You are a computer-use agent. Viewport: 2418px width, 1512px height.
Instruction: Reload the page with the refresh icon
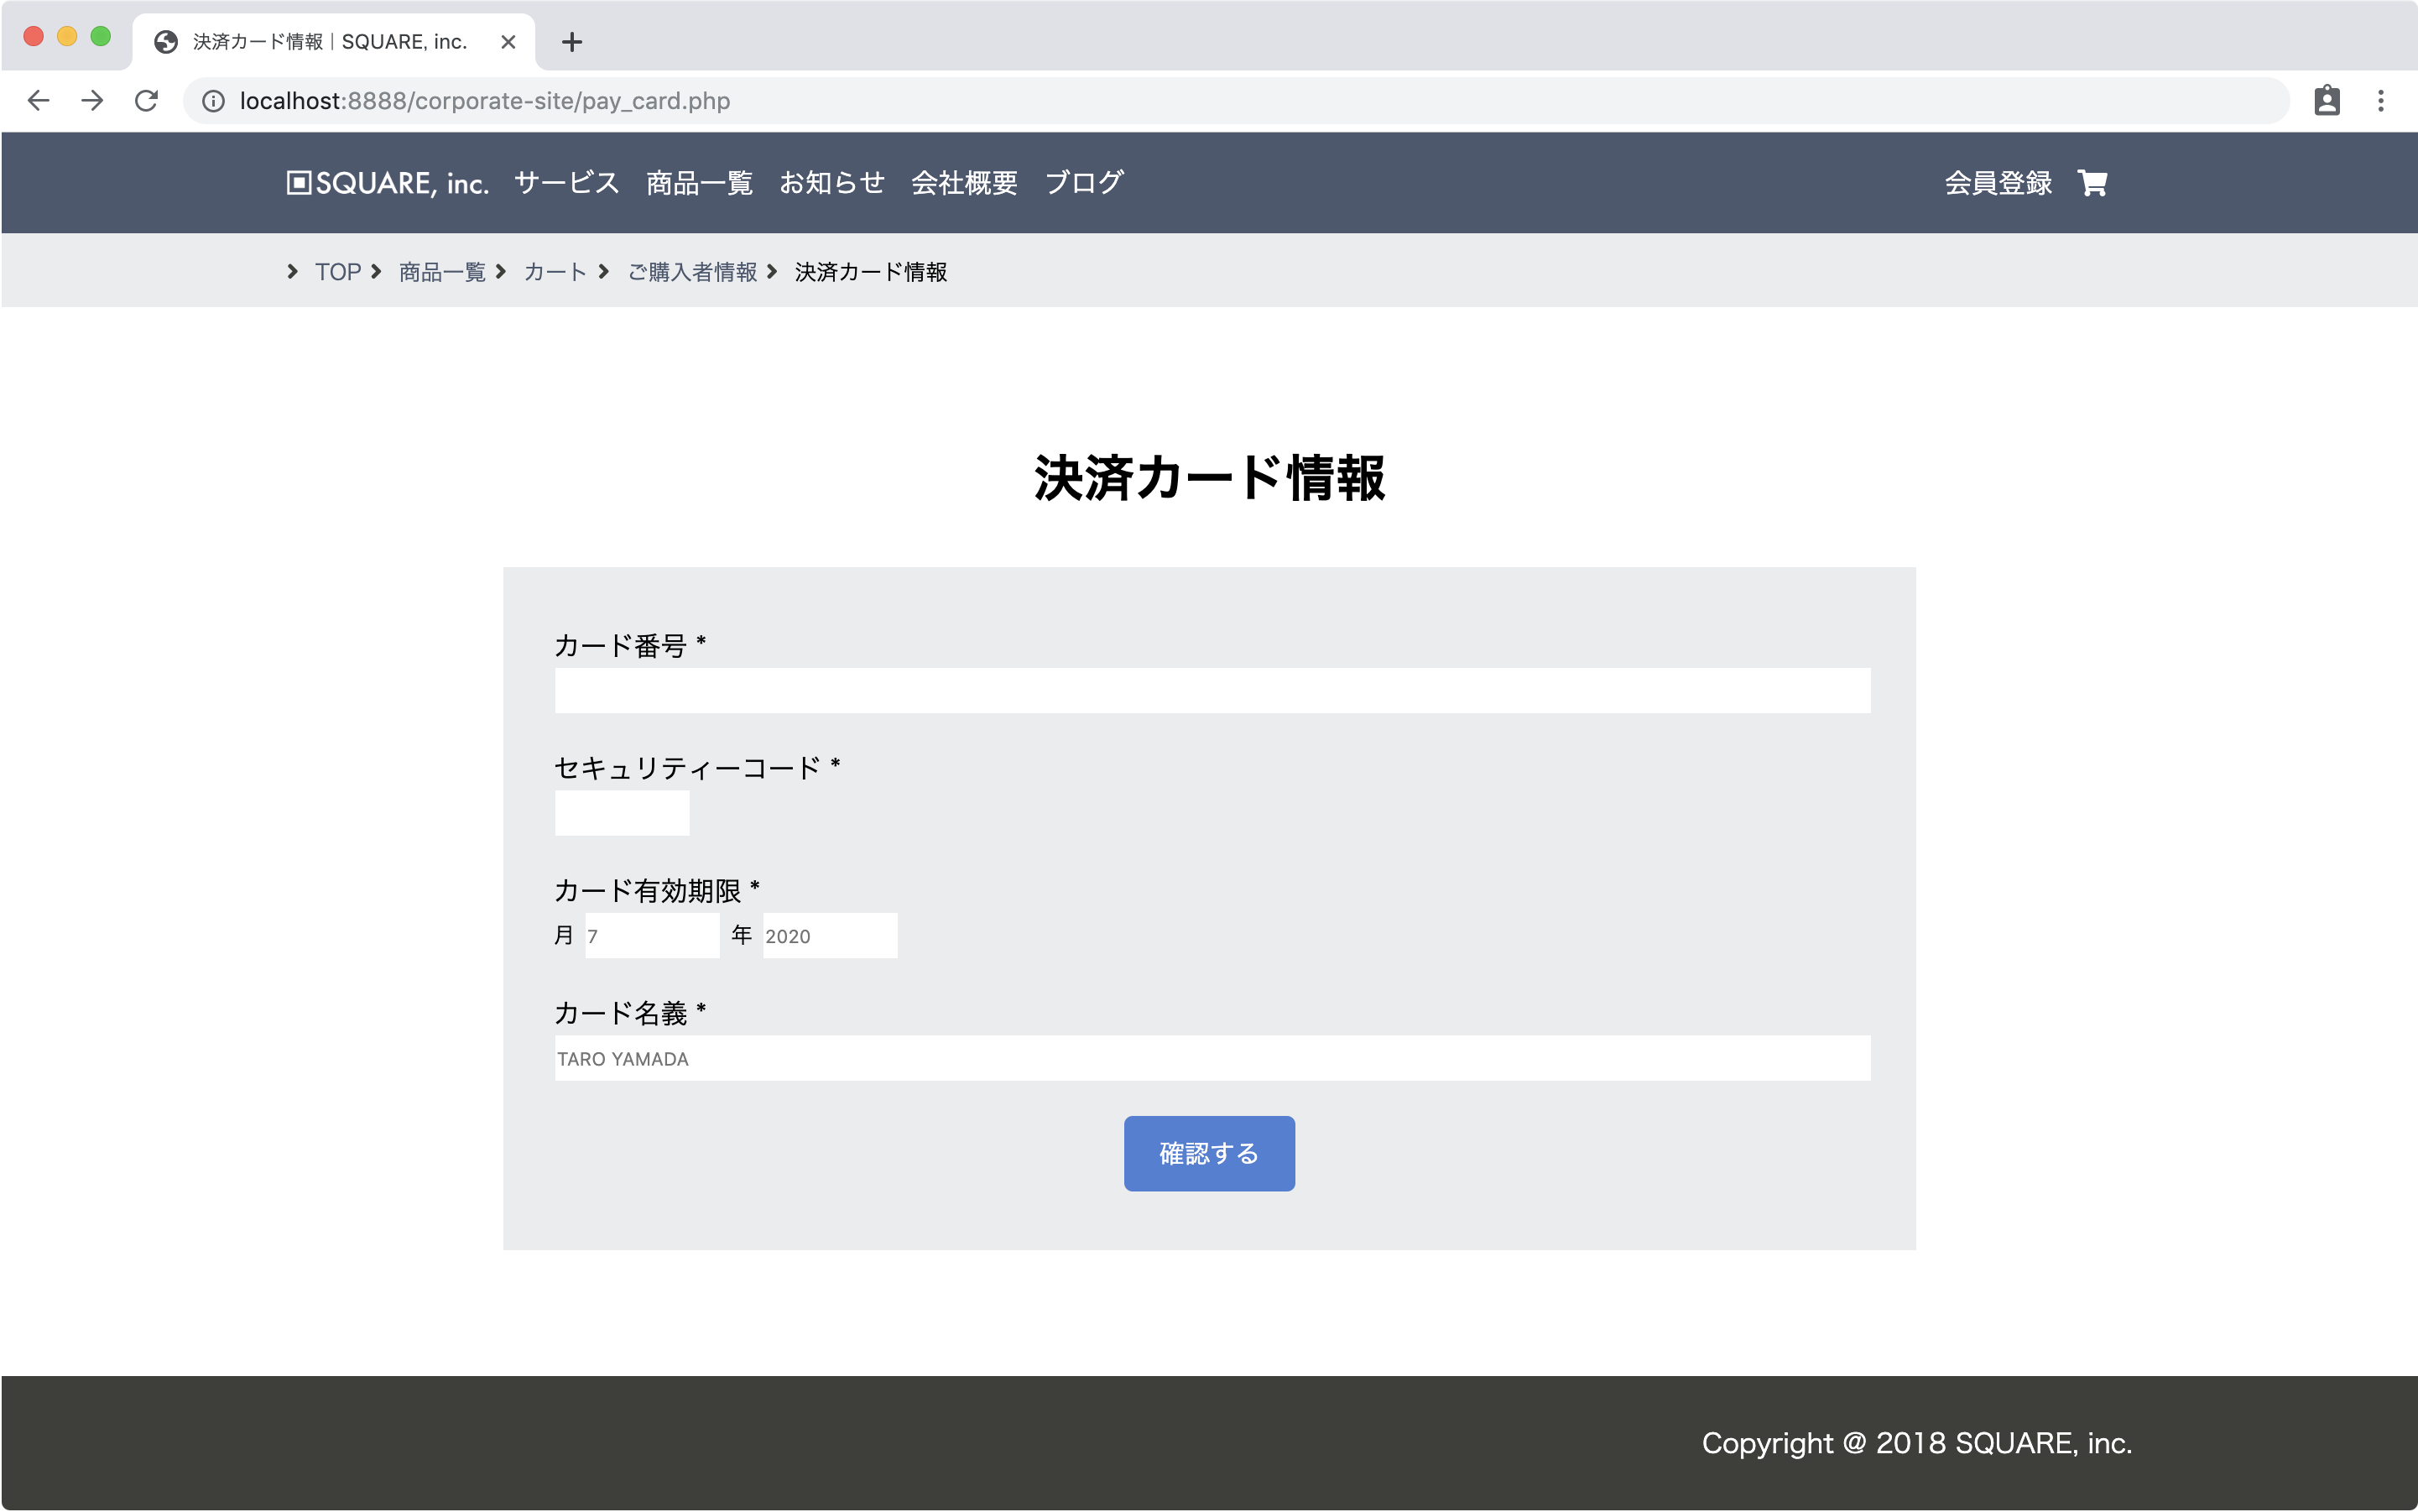click(146, 101)
